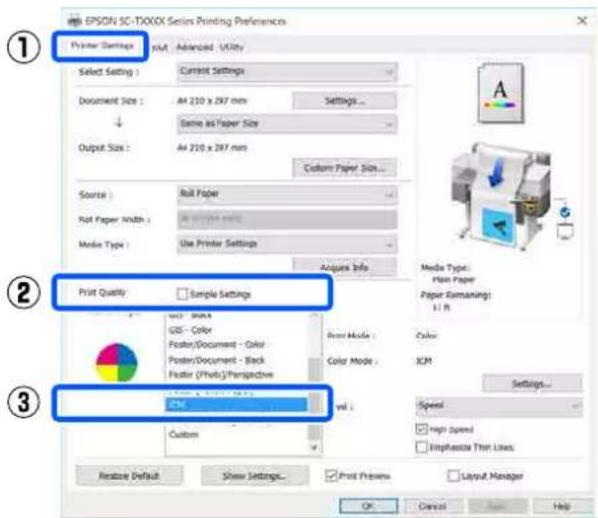Open the Printer Settings tab
Image resolution: width=598 pixels, height=518 pixels.
pos(102,46)
